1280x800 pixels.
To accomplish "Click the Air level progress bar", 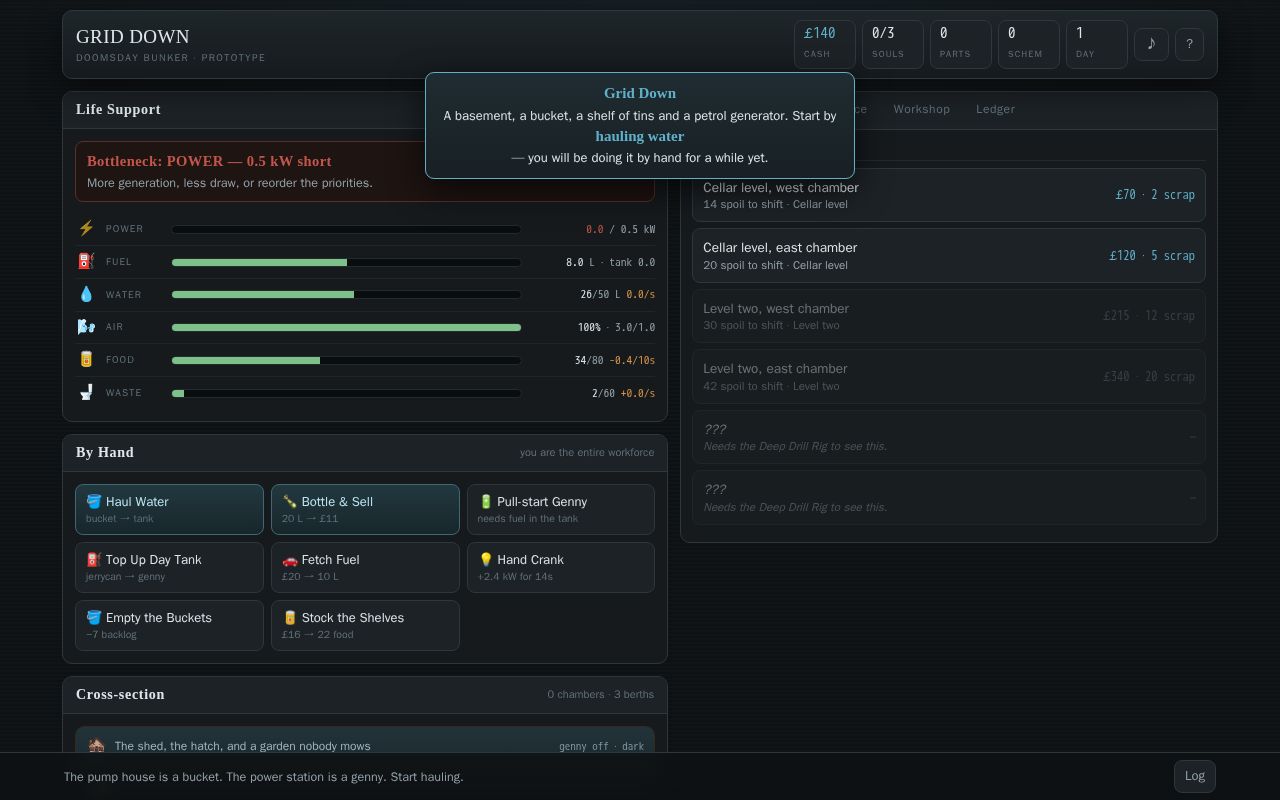I will point(346,327).
